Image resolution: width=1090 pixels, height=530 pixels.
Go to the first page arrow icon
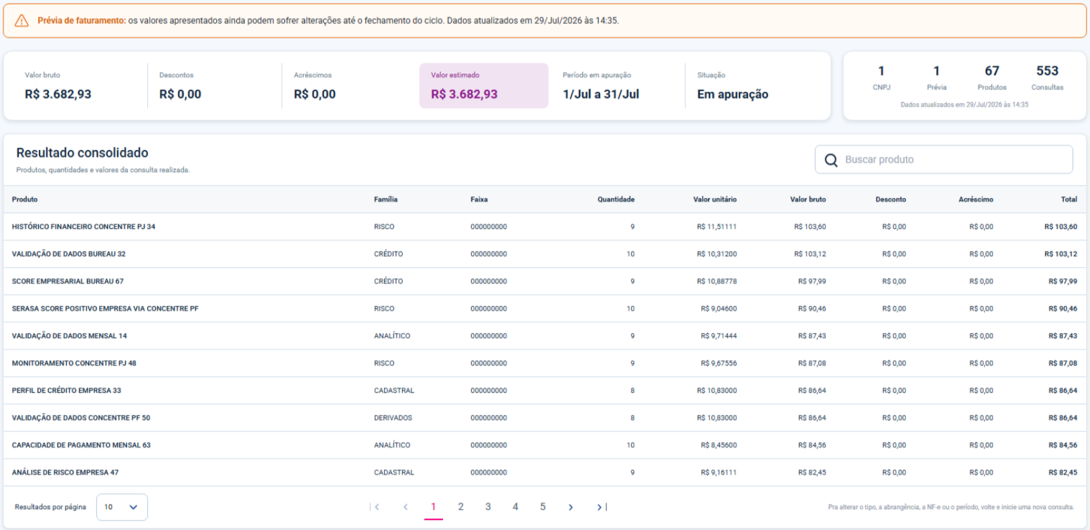(376, 507)
